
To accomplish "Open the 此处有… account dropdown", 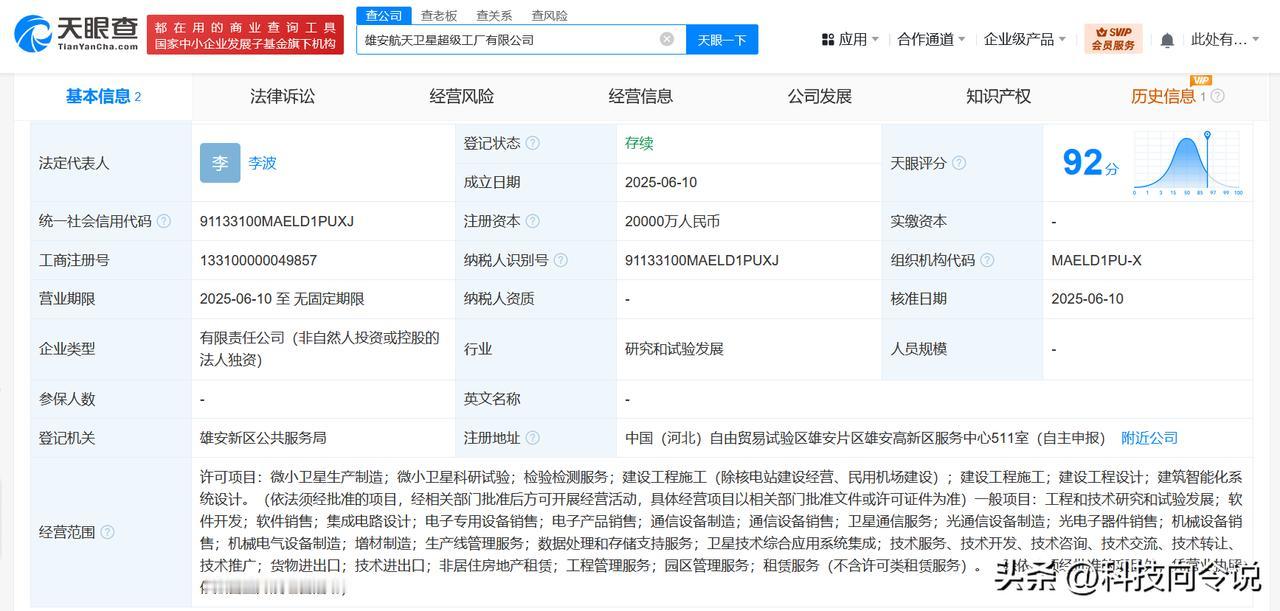I will click(x=1225, y=39).
